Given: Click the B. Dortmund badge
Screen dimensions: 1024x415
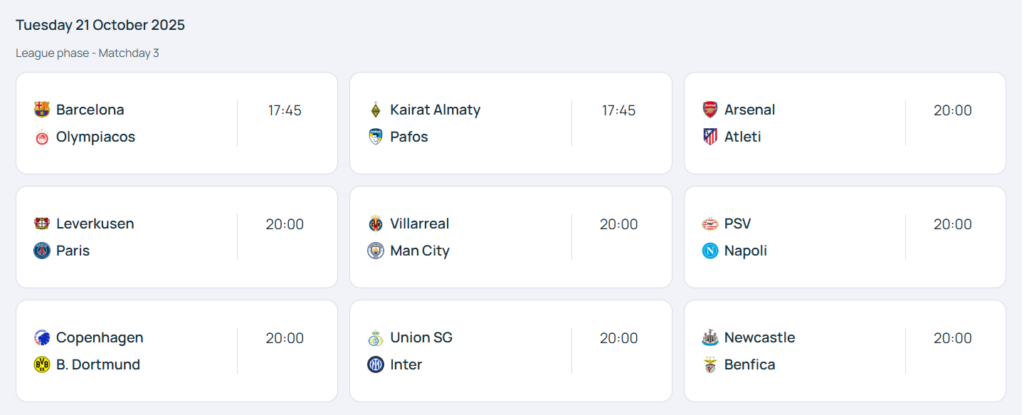Looking at the screenshot, I should point(41,365).
